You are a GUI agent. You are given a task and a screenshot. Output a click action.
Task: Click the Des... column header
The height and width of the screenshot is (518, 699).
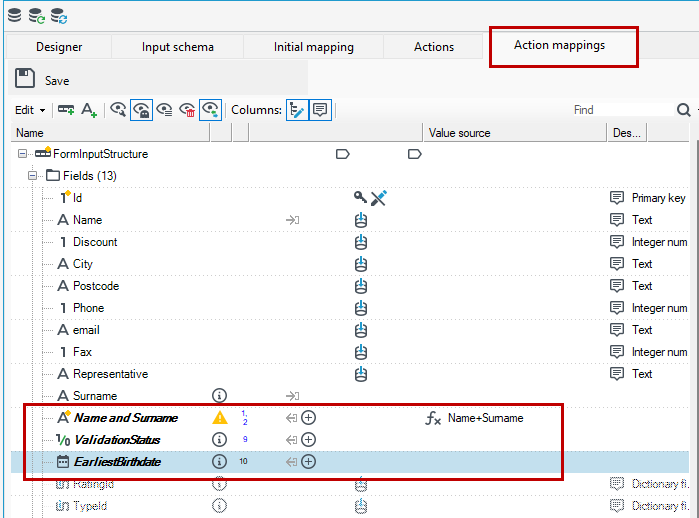tap(627, 133)
